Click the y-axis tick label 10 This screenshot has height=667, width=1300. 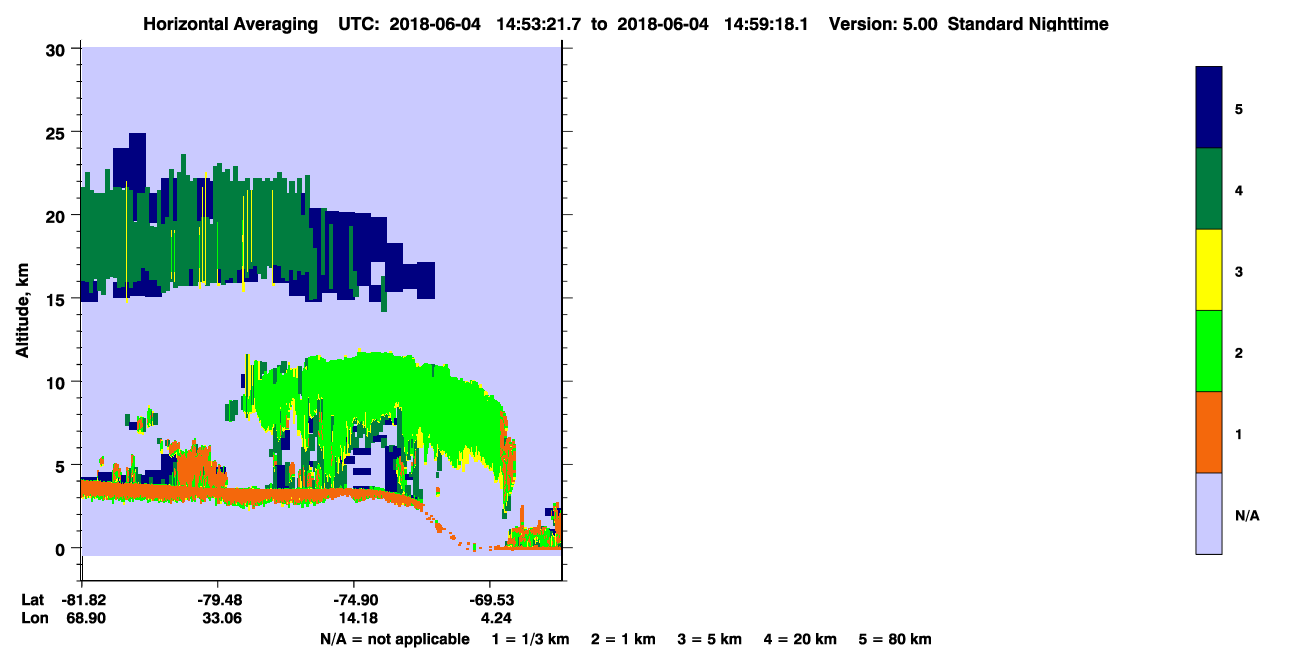pyautogui.click(x=58, y=382)
